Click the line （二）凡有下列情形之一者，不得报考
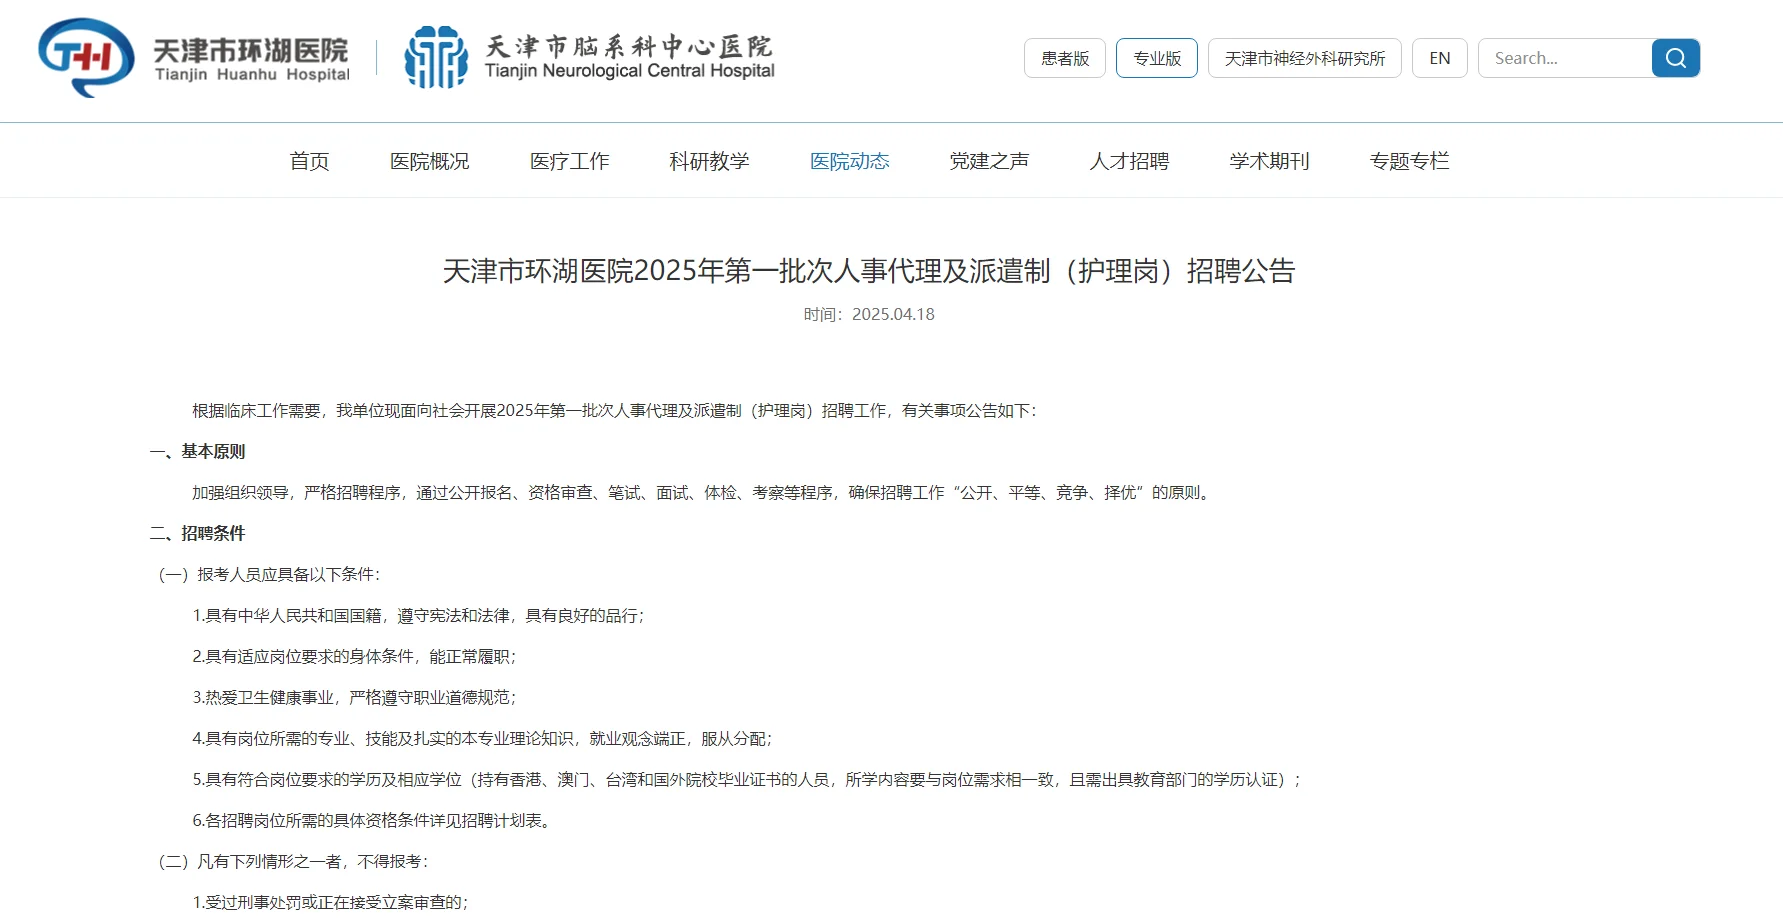The image size is (1783, 923). pos(294,862)
